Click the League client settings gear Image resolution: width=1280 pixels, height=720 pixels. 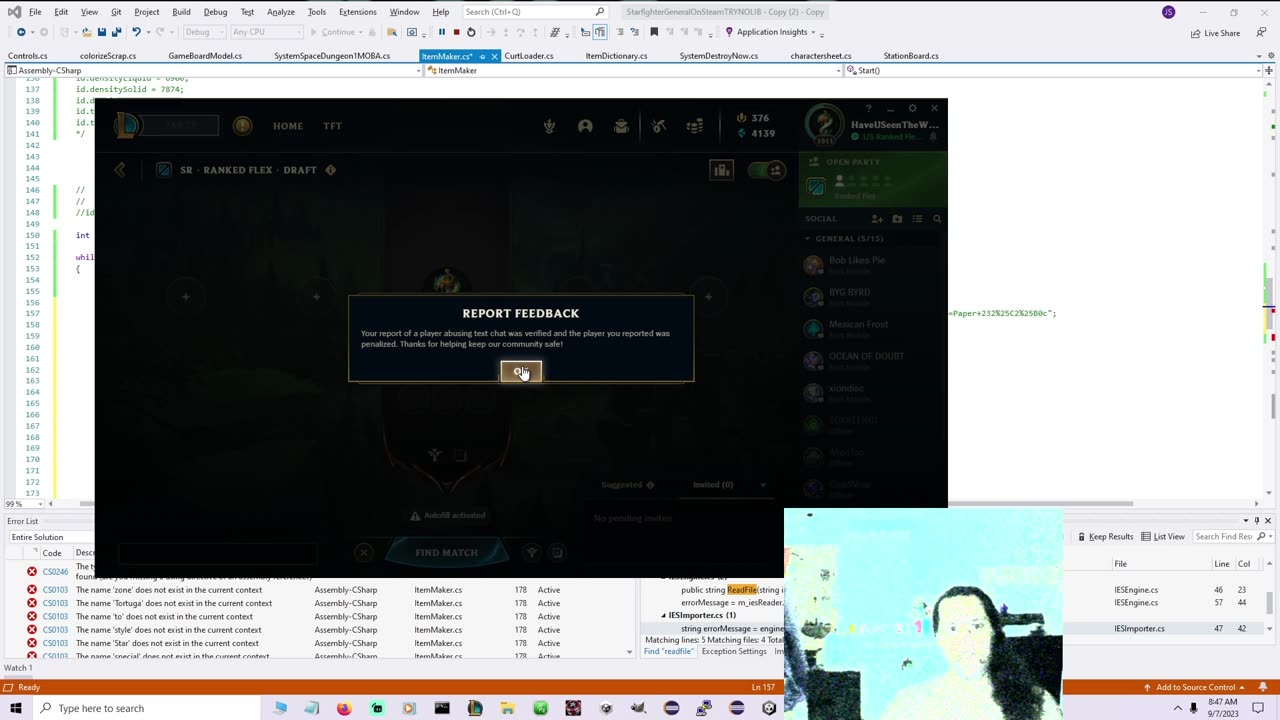[912, 108]
